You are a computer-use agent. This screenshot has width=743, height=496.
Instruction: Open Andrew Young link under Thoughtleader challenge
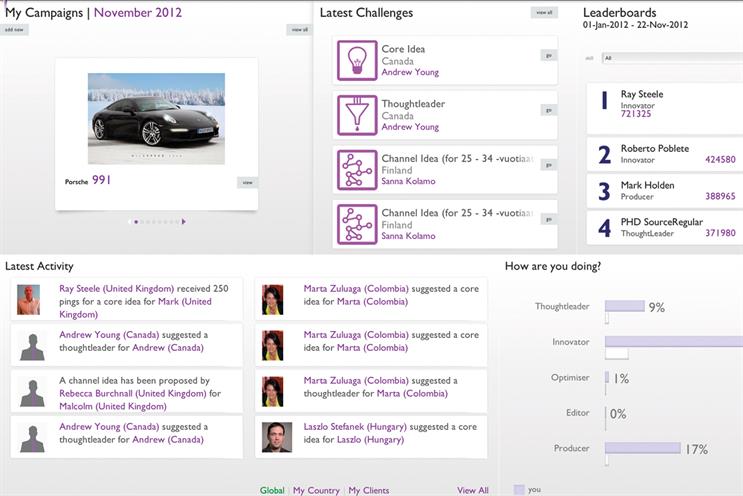click(410, 126)
